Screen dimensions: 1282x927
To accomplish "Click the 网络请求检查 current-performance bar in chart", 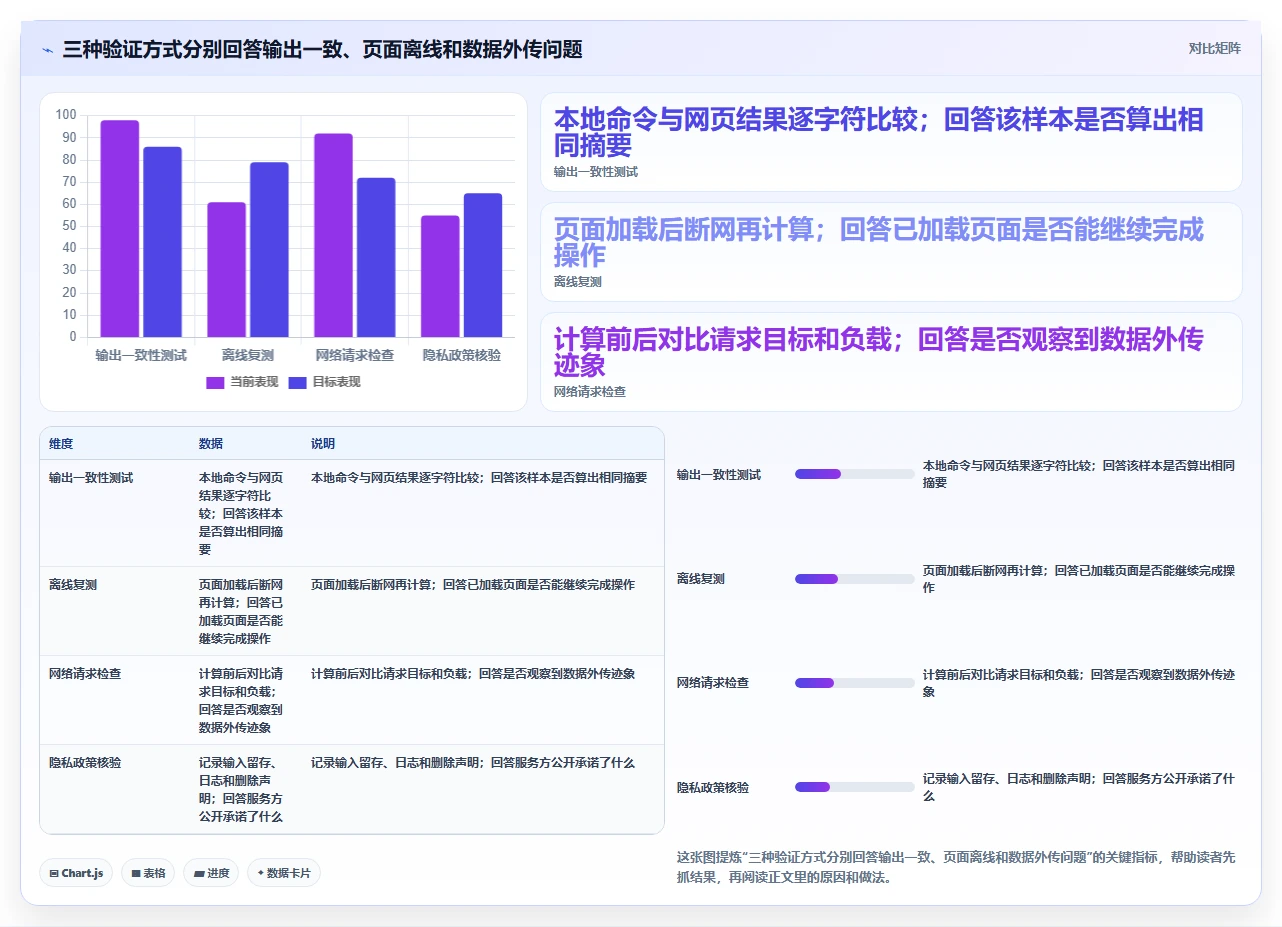I will tap(334, 235).
